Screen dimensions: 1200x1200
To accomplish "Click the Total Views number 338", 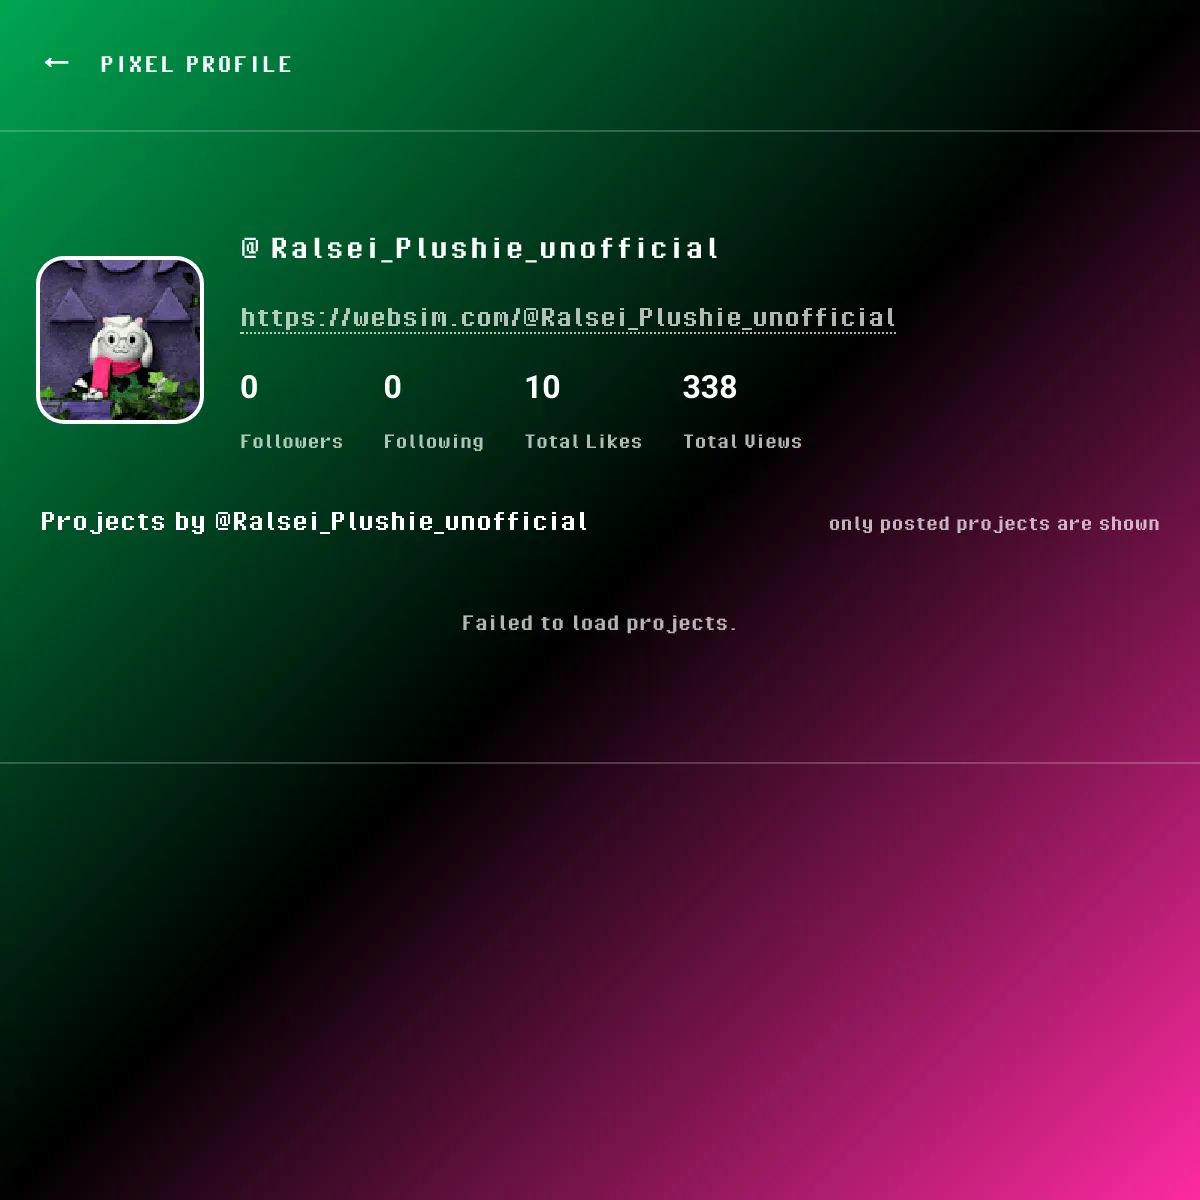I will [710, 387].
